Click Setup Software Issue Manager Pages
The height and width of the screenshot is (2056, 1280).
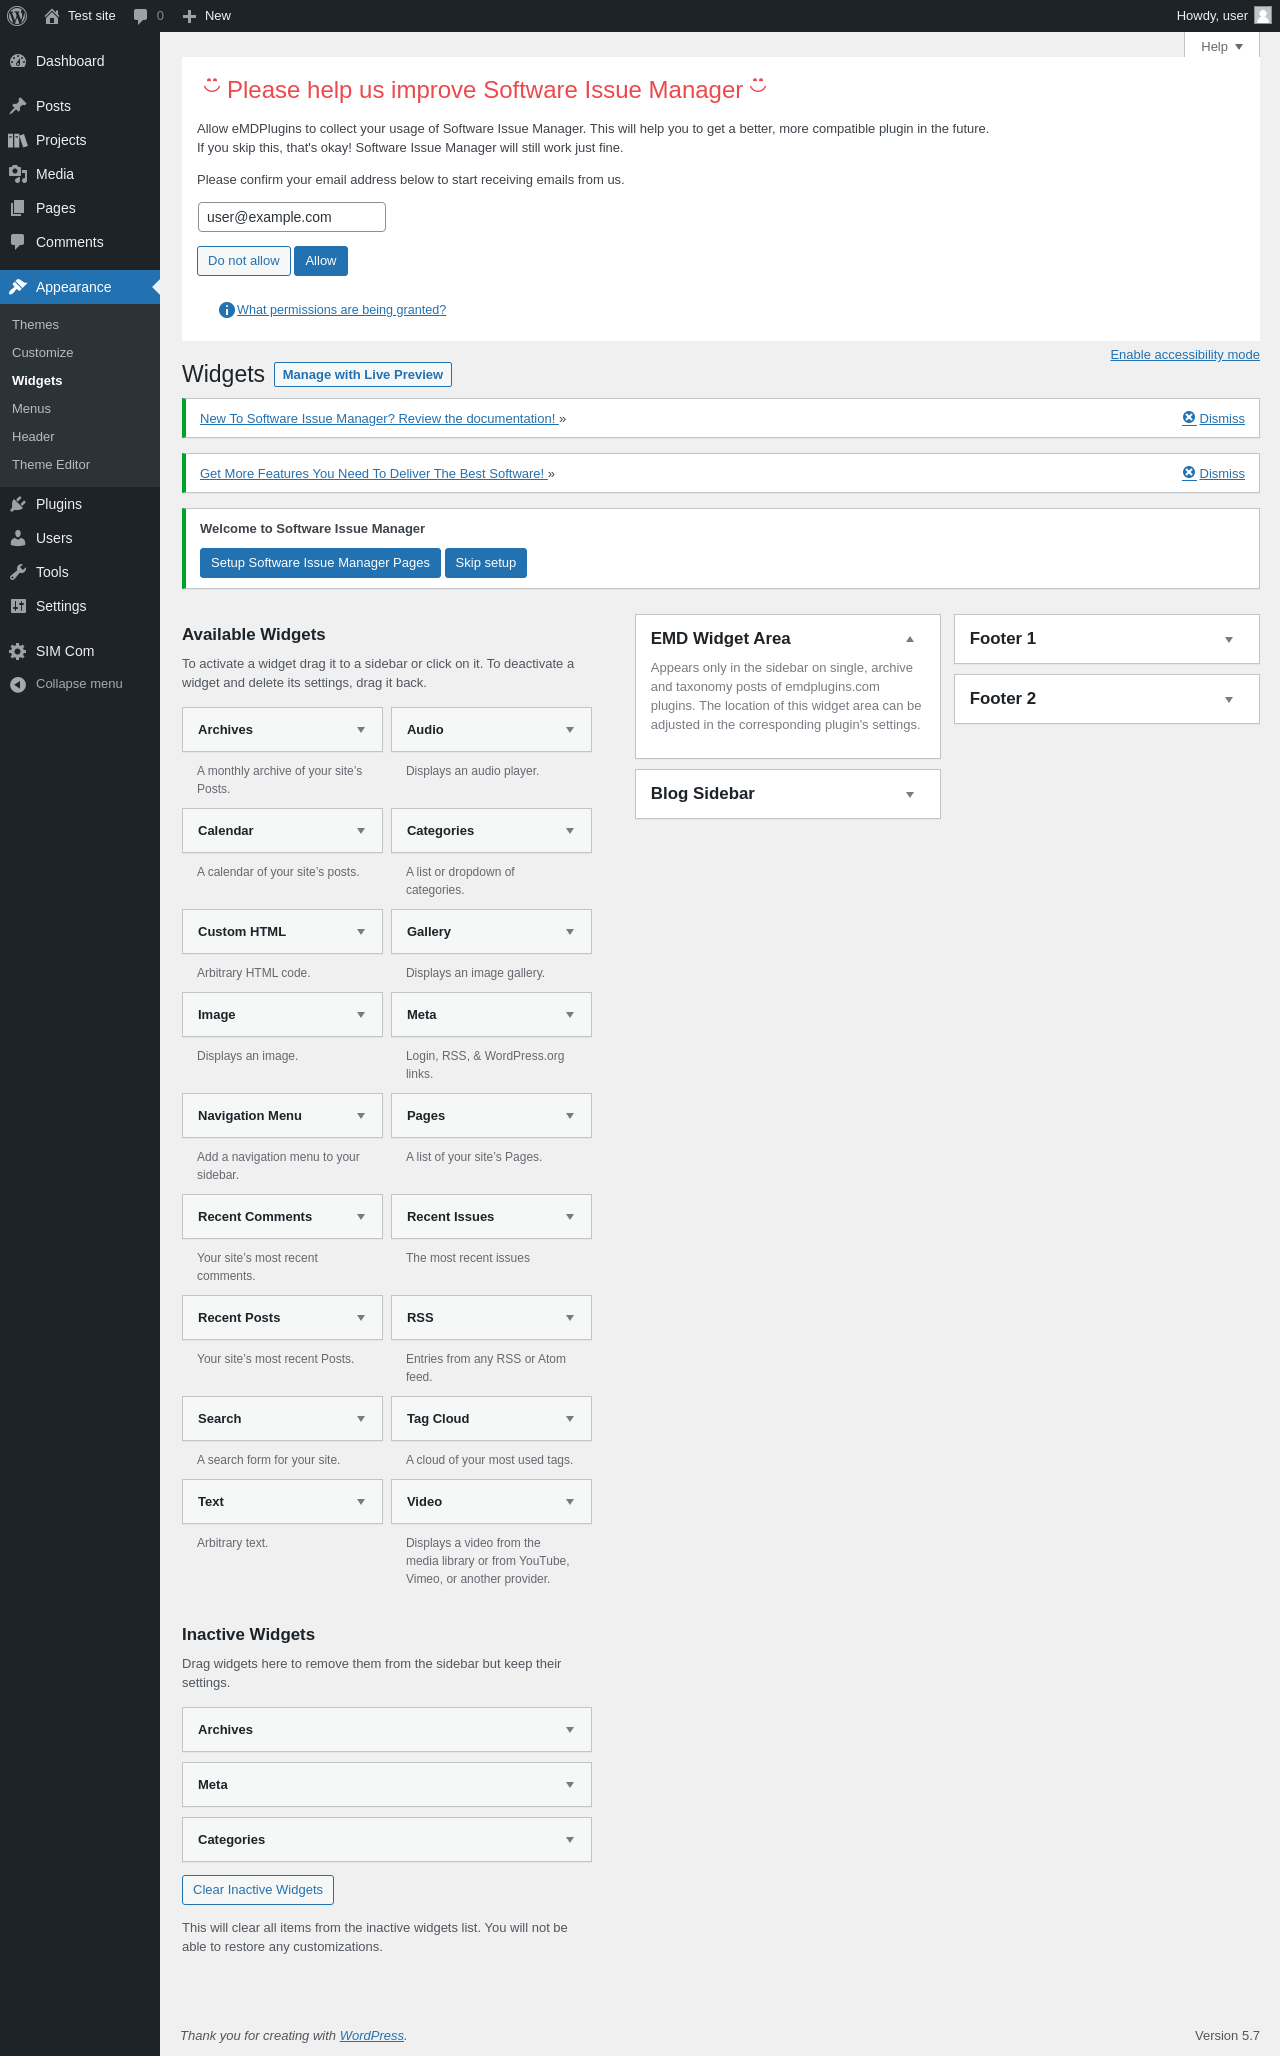coord(320,563)
